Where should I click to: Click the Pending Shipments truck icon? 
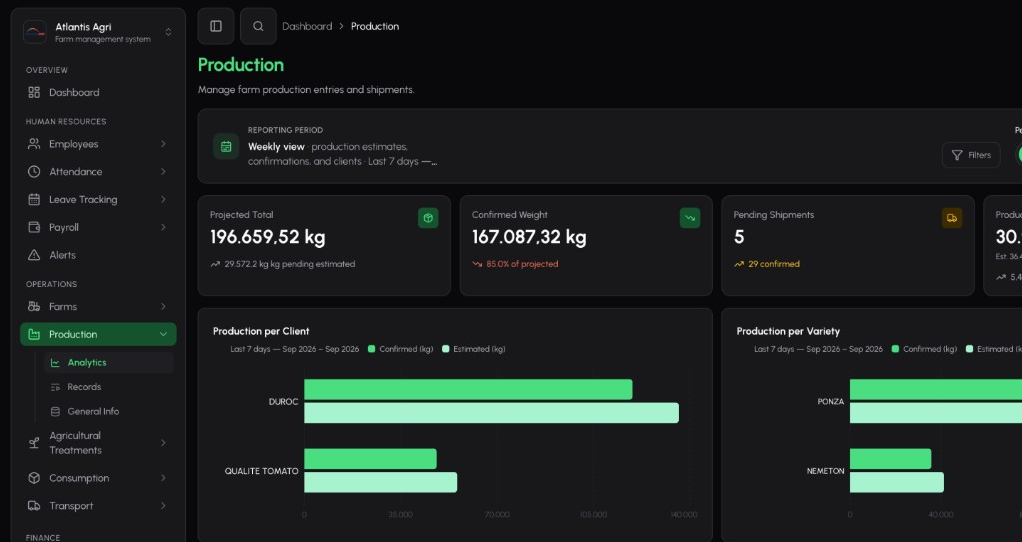click(x=952, y=218)
